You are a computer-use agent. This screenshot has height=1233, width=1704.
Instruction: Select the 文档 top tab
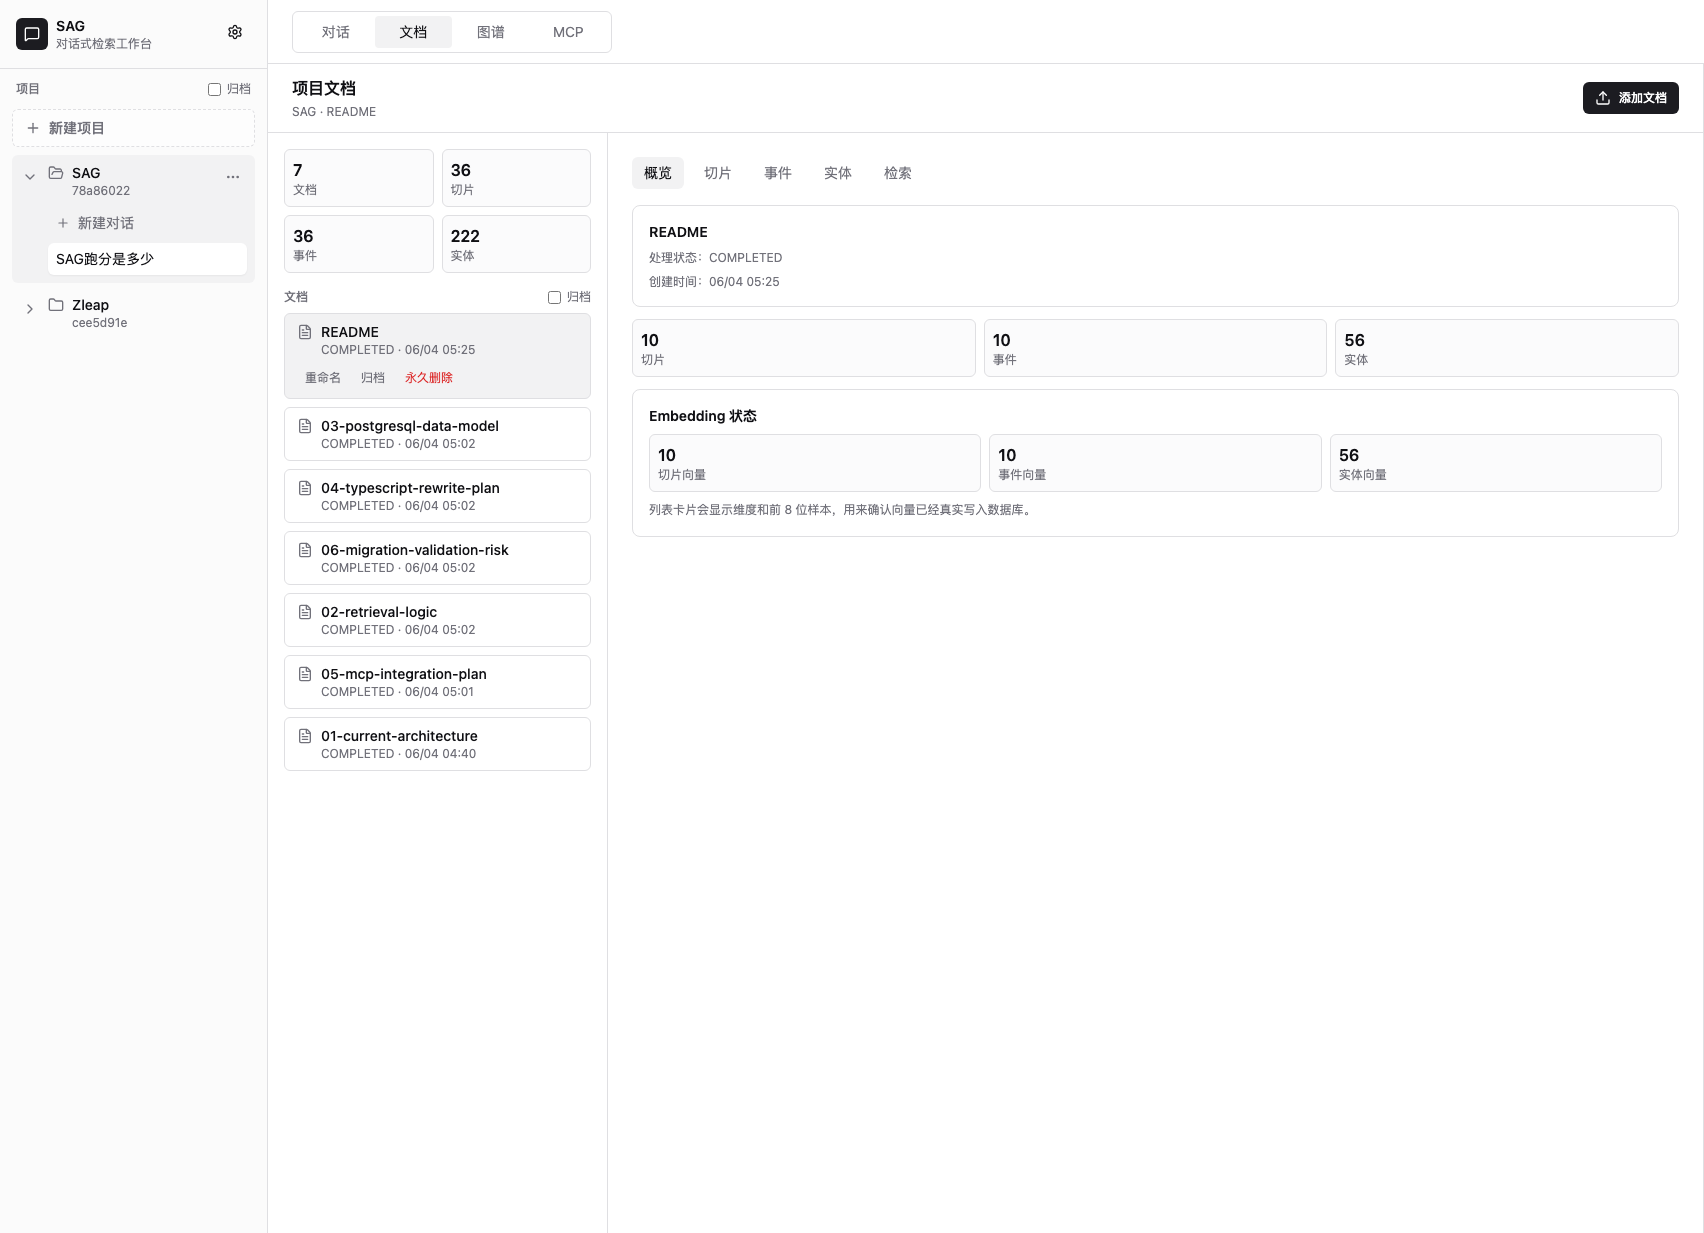[x=413, y=32]
